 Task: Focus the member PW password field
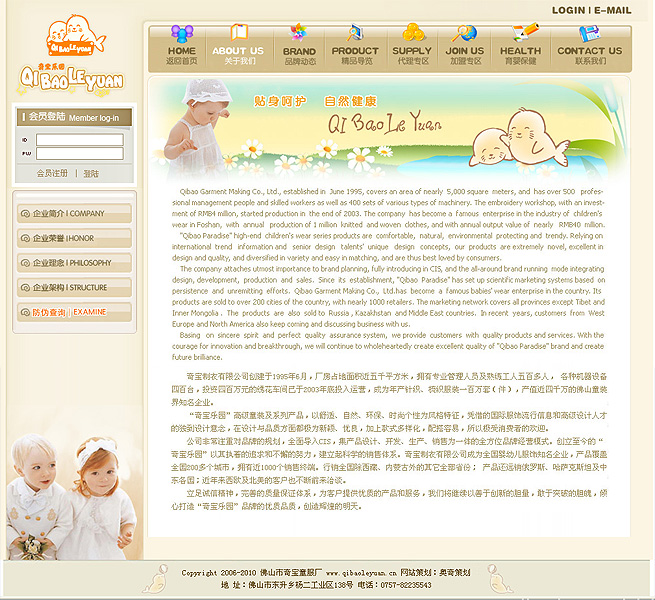80,153
